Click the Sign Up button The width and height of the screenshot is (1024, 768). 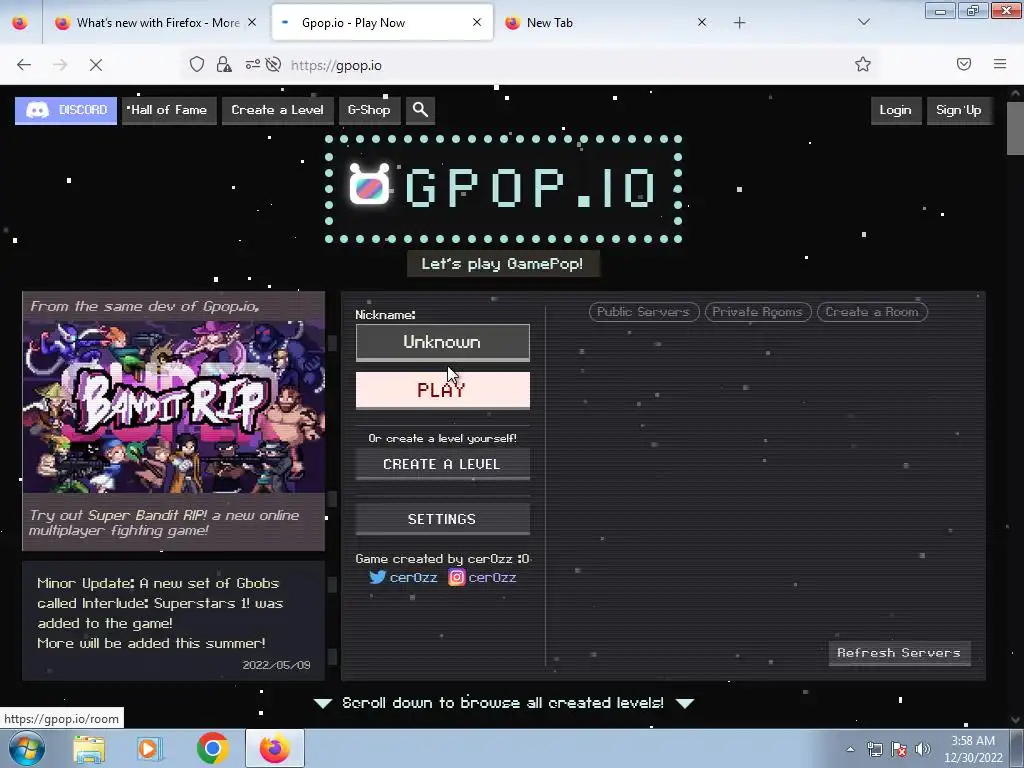coord(959,110)
